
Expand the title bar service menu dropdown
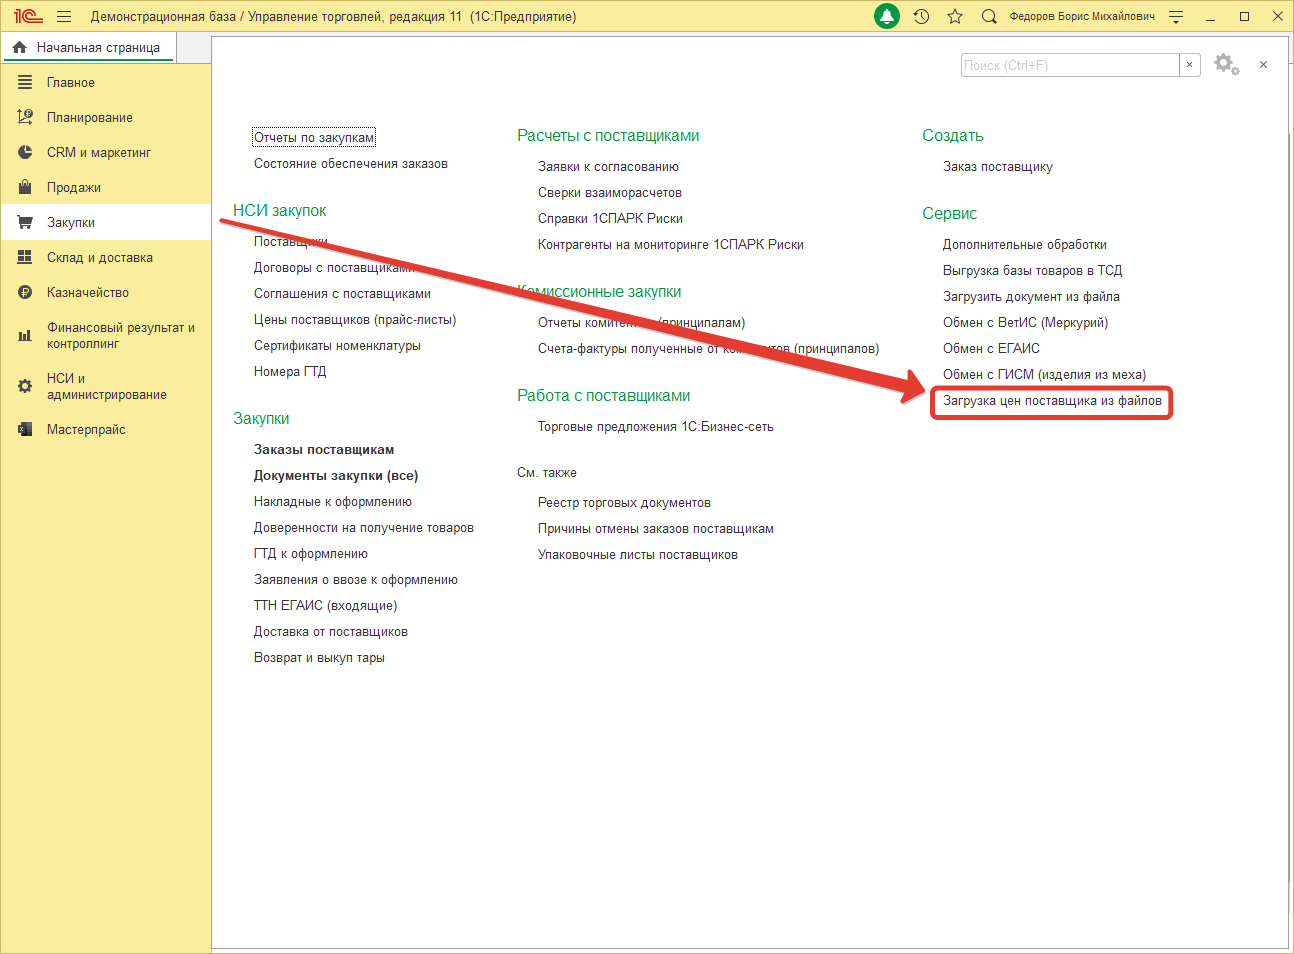coord(1176,16)
